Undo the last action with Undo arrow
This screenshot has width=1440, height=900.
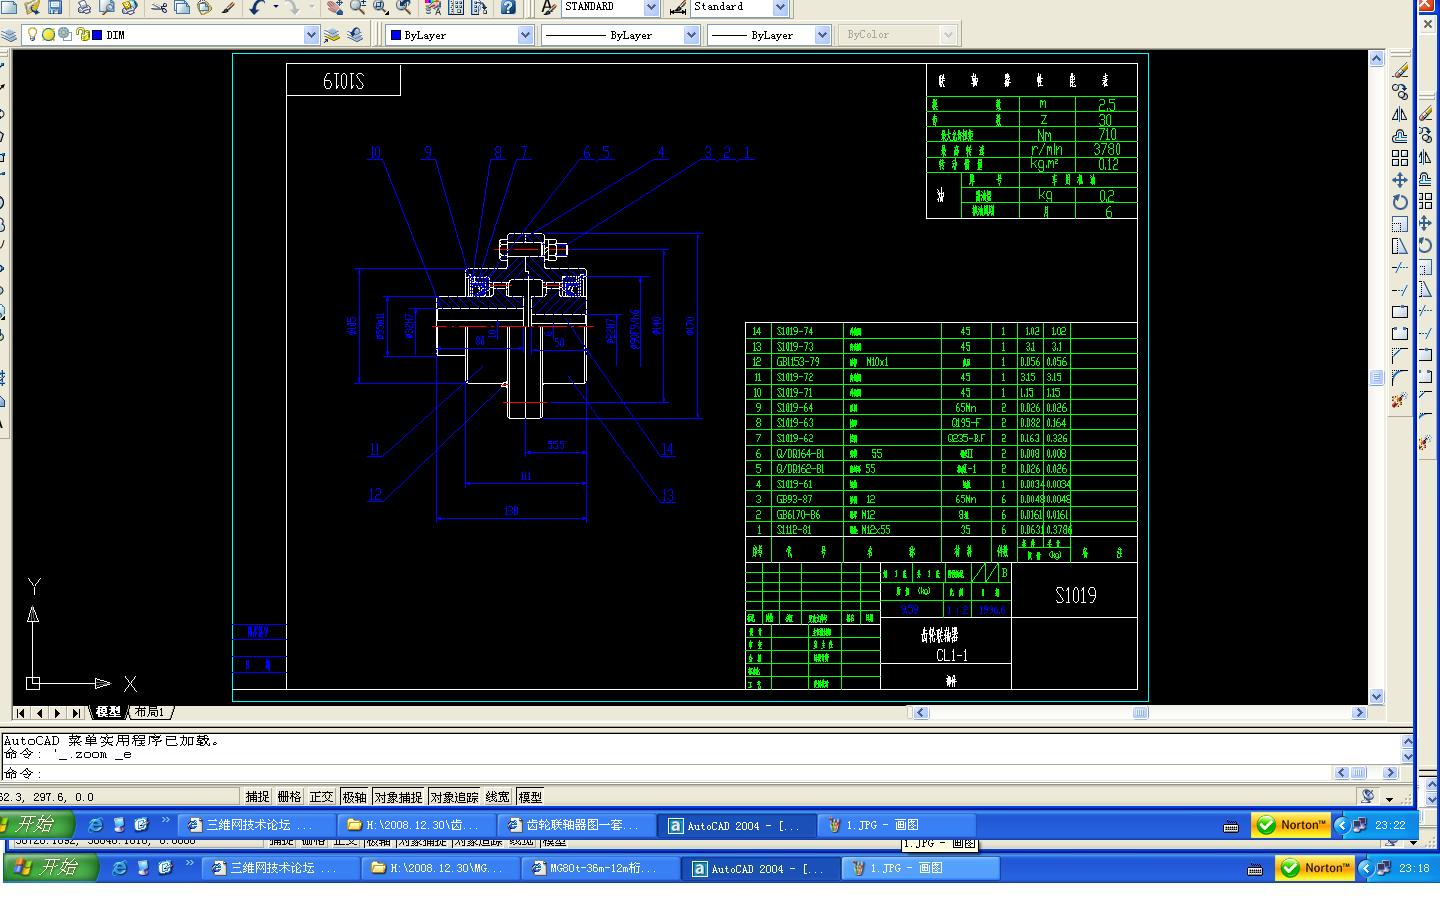[x=256, y=7]
